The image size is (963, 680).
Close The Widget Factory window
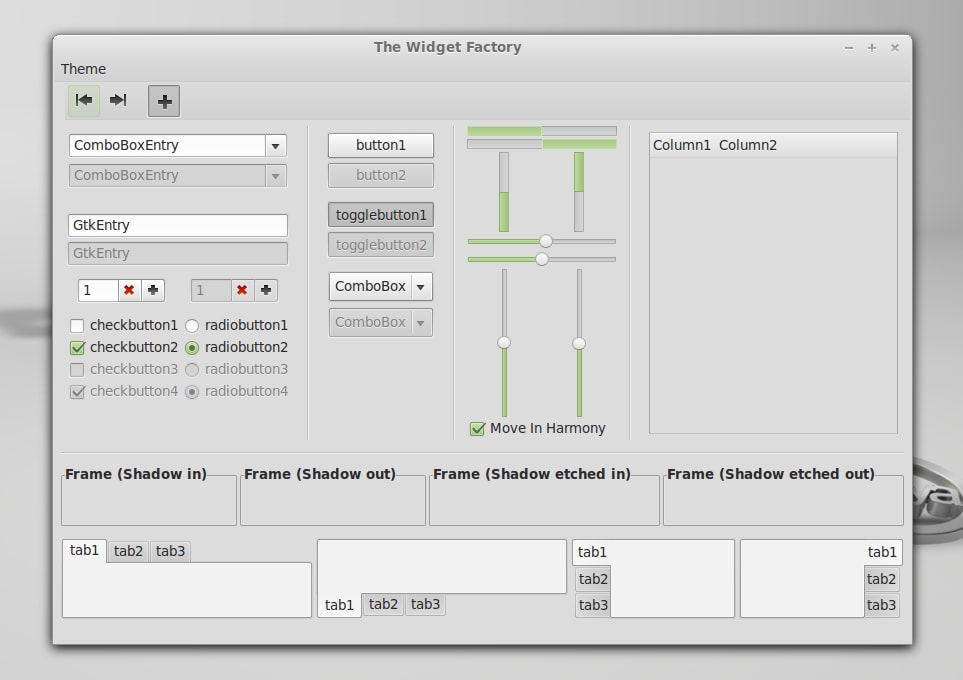pyautogui.click(x=895, y=48)
